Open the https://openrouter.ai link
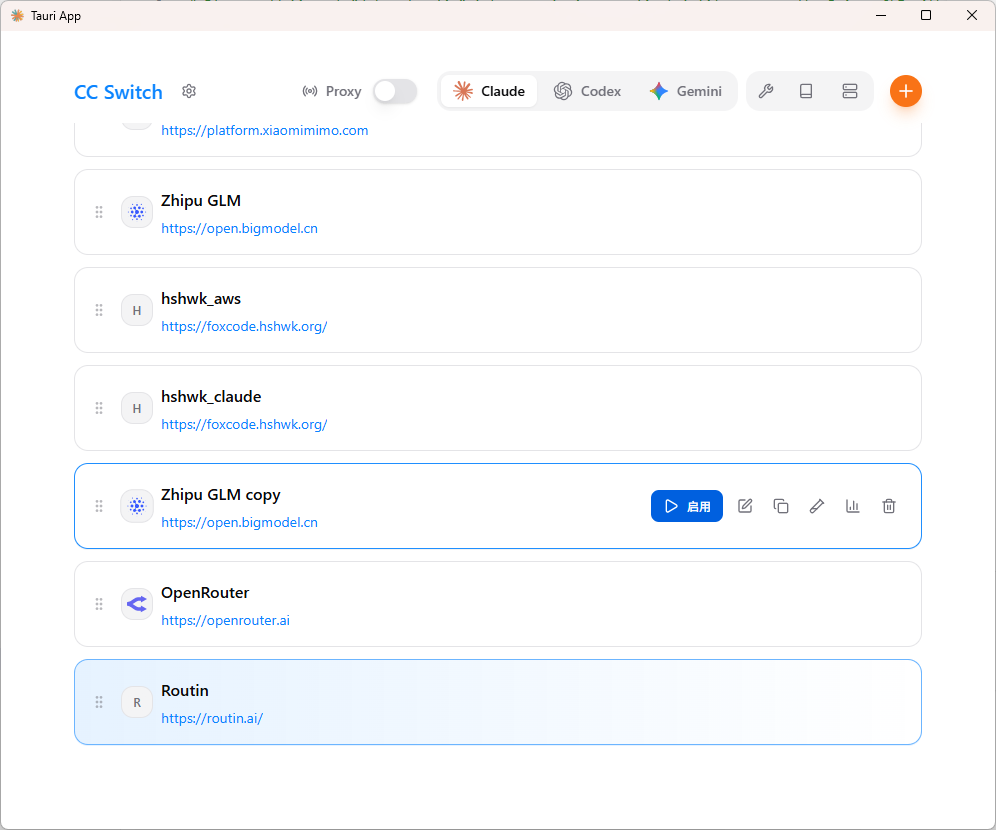The width and height of the screenshot is (996, 830). click(x=225, y=620)
